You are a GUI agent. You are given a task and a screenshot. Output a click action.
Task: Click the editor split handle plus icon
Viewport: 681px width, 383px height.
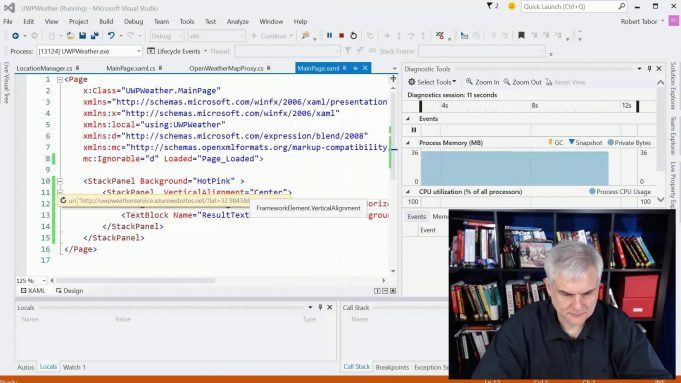point(393,79)
